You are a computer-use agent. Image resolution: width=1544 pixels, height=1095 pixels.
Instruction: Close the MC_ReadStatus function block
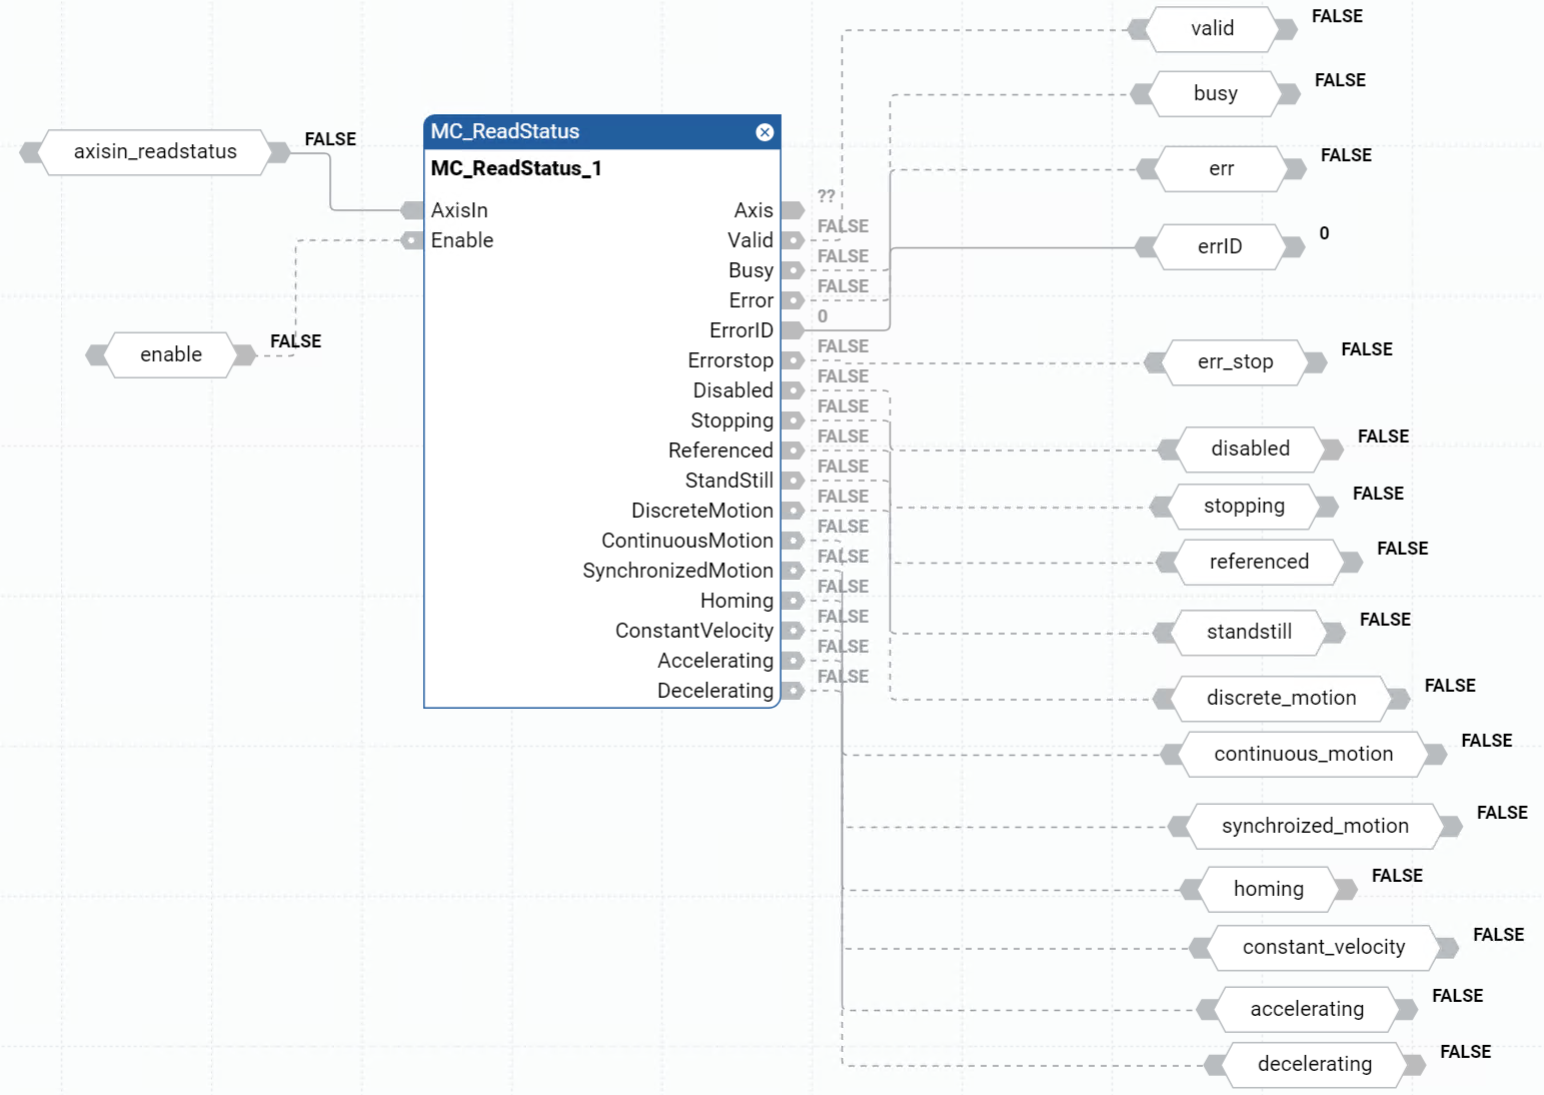[x=764, y=132]
